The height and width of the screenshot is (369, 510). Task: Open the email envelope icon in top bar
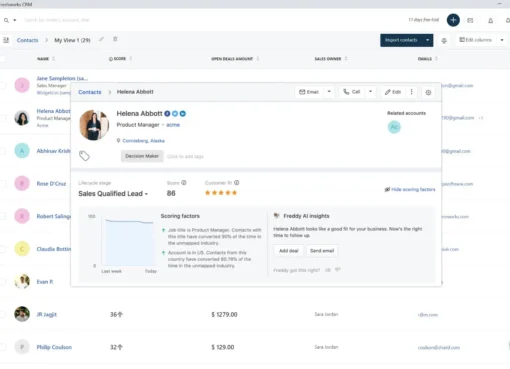pos(470,21)
